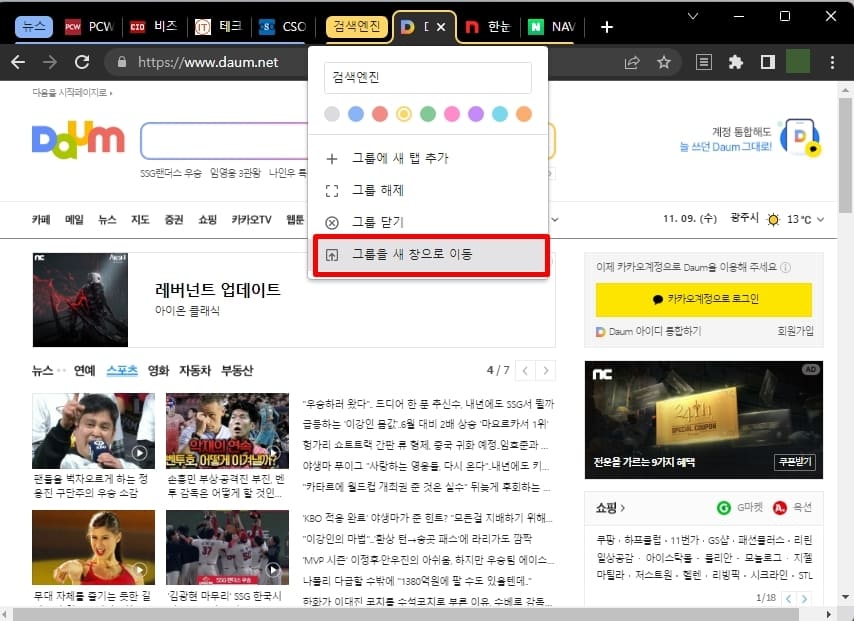Expand the 쇼핑 section with its arrow
854x621 pixels.
click(x=623, y=506)
